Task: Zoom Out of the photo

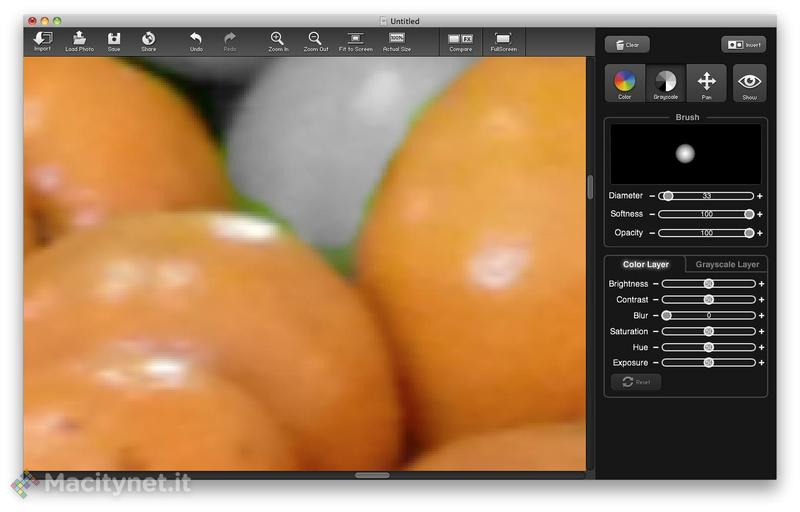Action: point(315,40)
